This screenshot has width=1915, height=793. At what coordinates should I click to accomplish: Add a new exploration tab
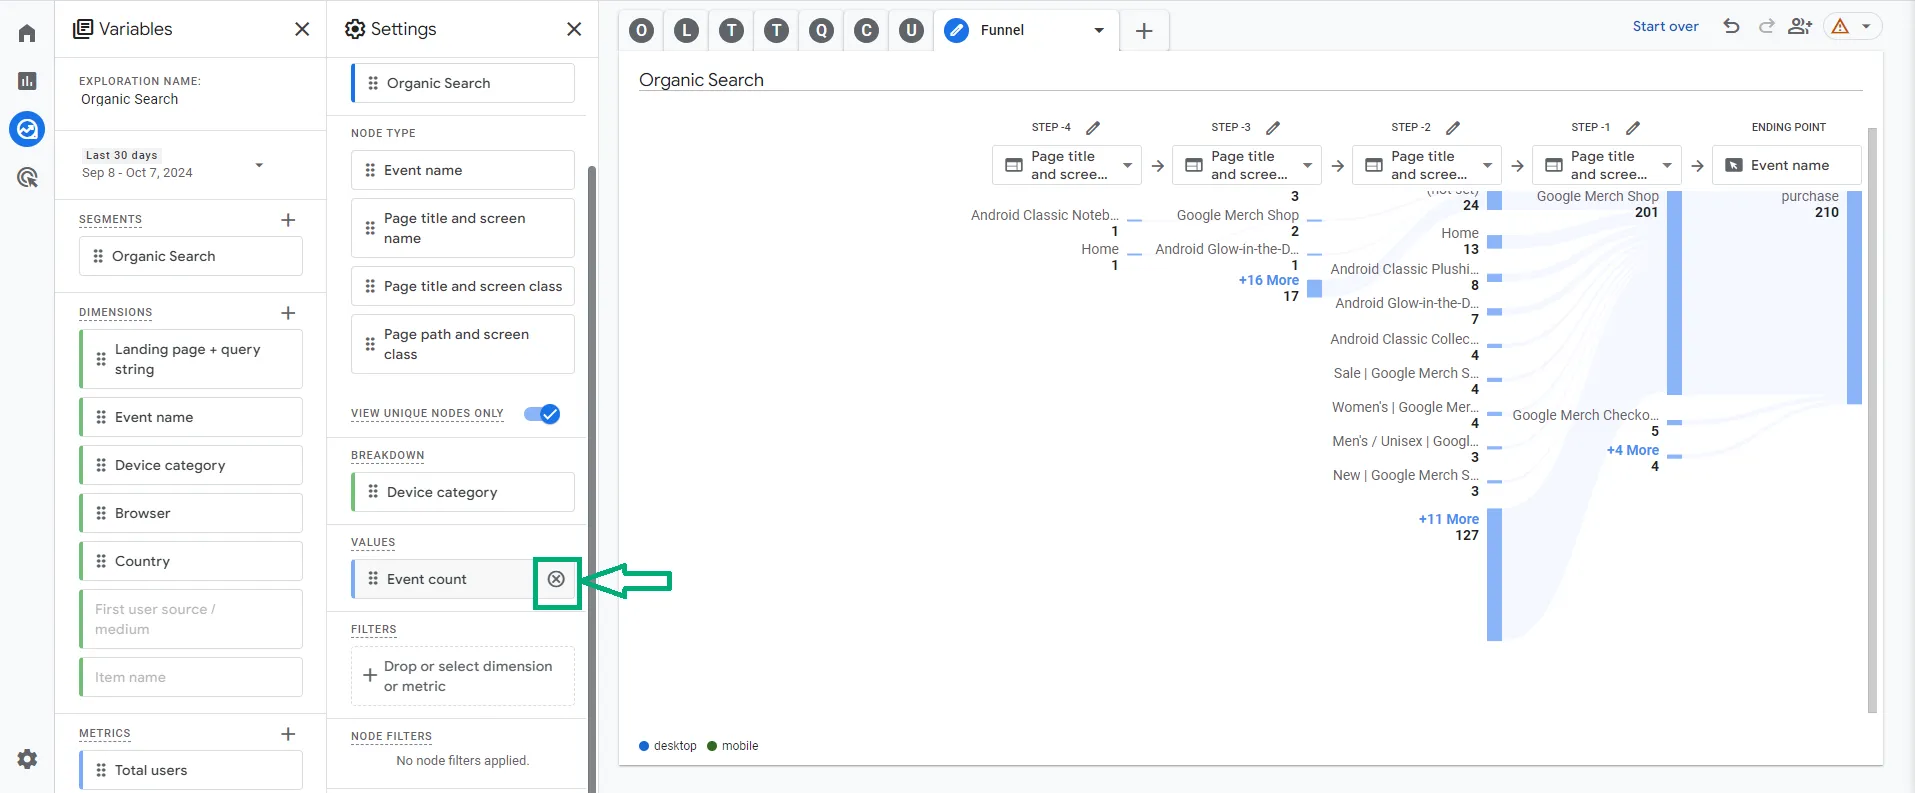[1144, 31]
